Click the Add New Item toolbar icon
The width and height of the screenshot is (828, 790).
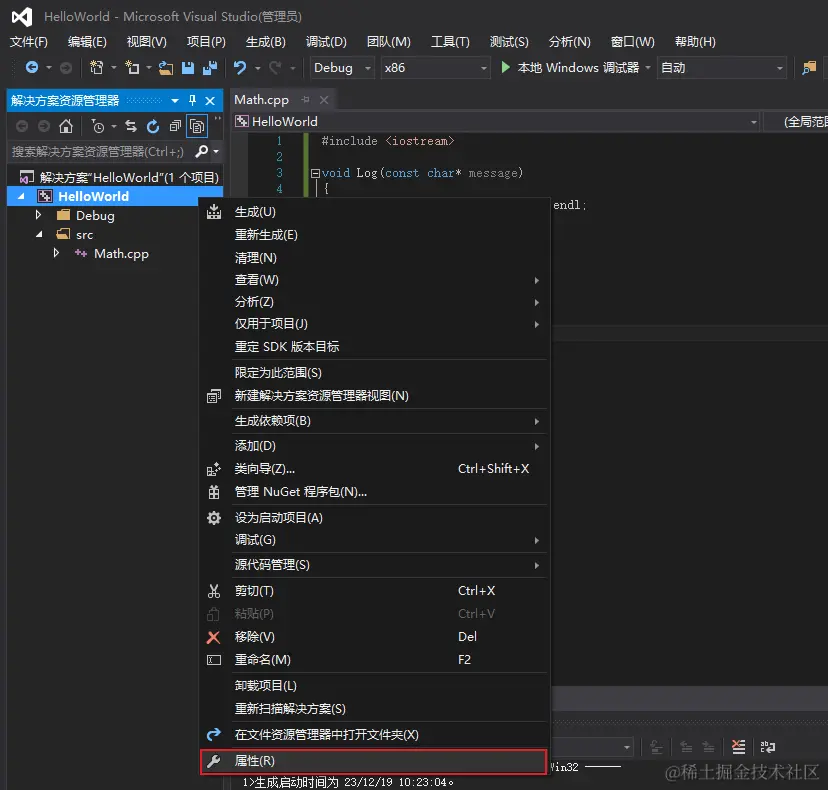coord(132,68)
